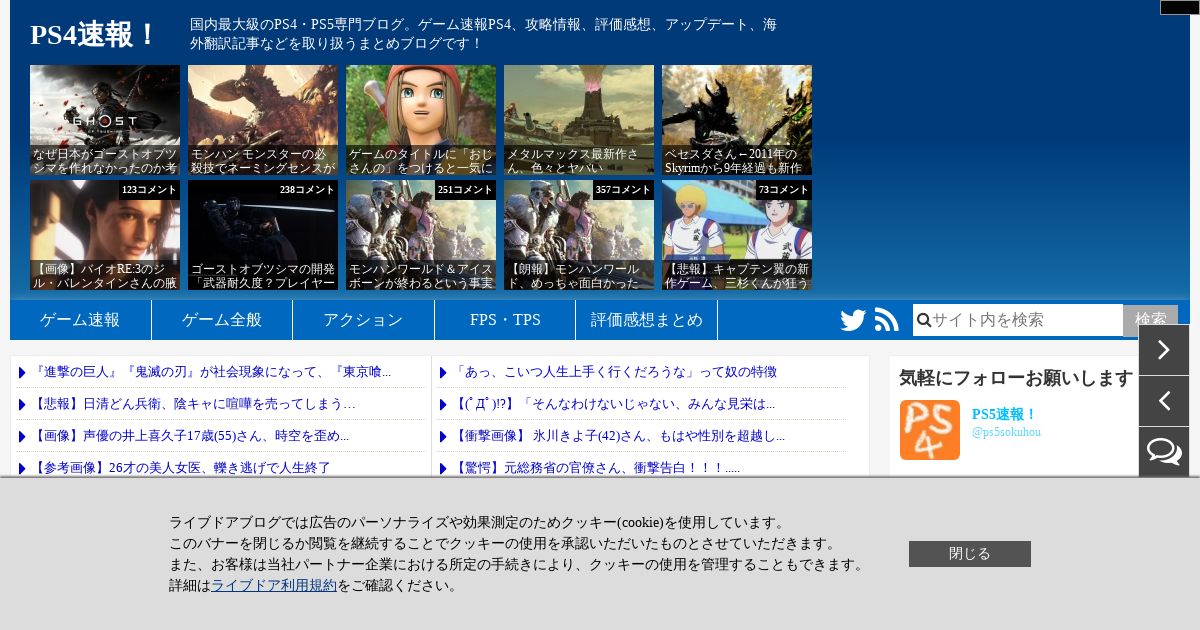This screenshot has width=1200, height=630.
Task: Click arrow bullet beside 日清どん兵衛 article
Action: pos(22,405)
